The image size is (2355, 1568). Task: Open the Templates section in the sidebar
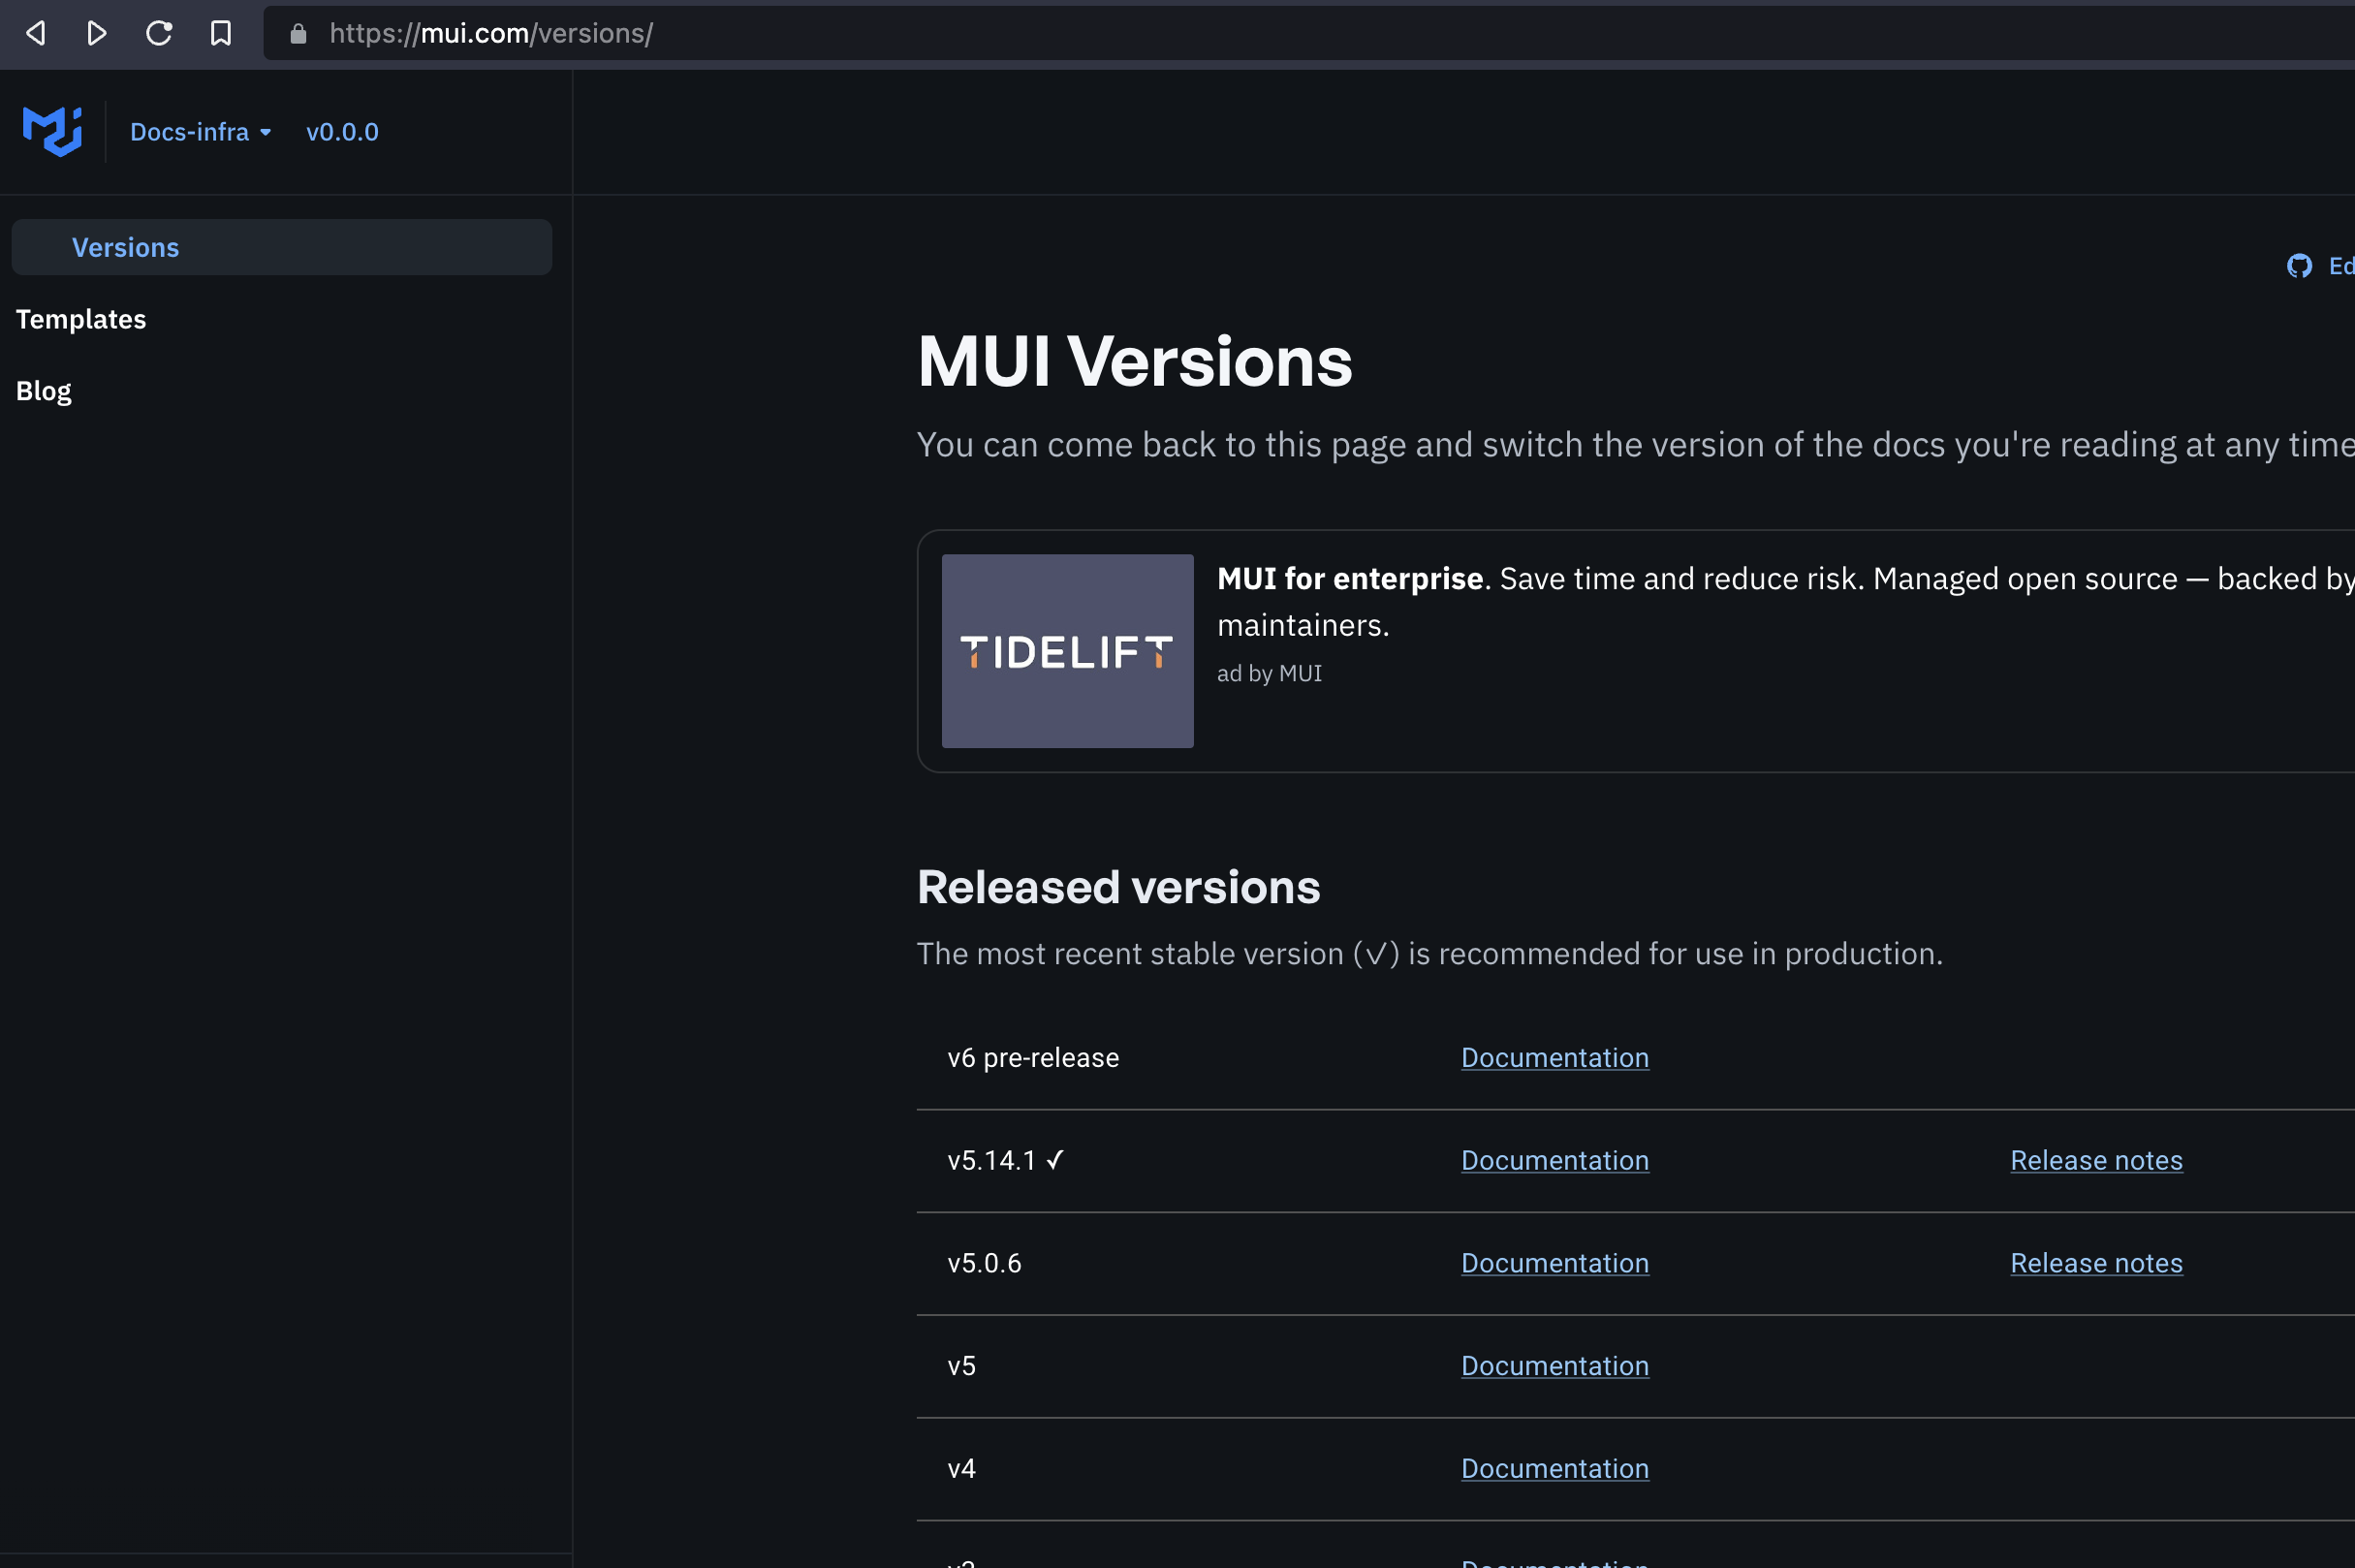coord(81,319)
